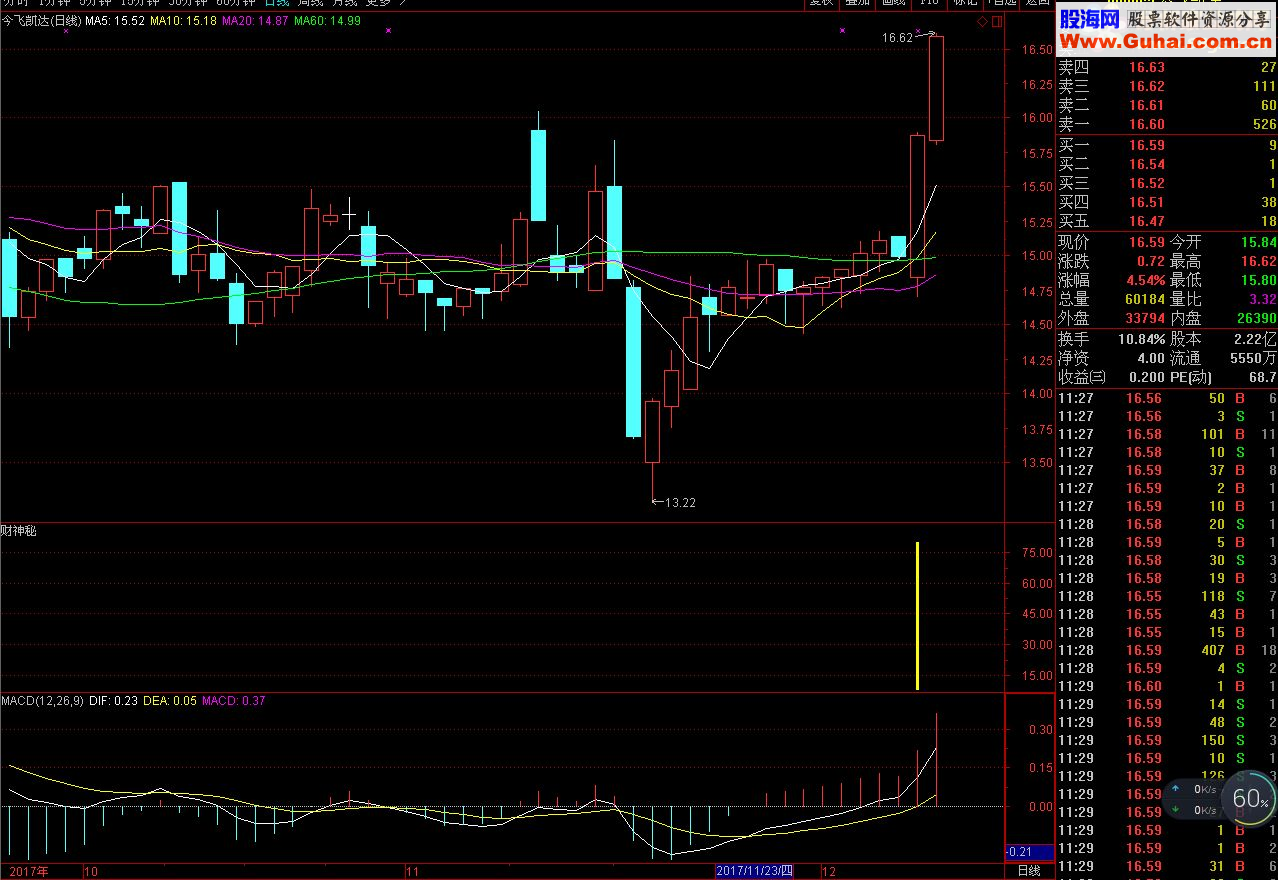1278x880 pixels.
Task: Click the 财神秘 indicator panel title
Action: click(x=19, y=531)
